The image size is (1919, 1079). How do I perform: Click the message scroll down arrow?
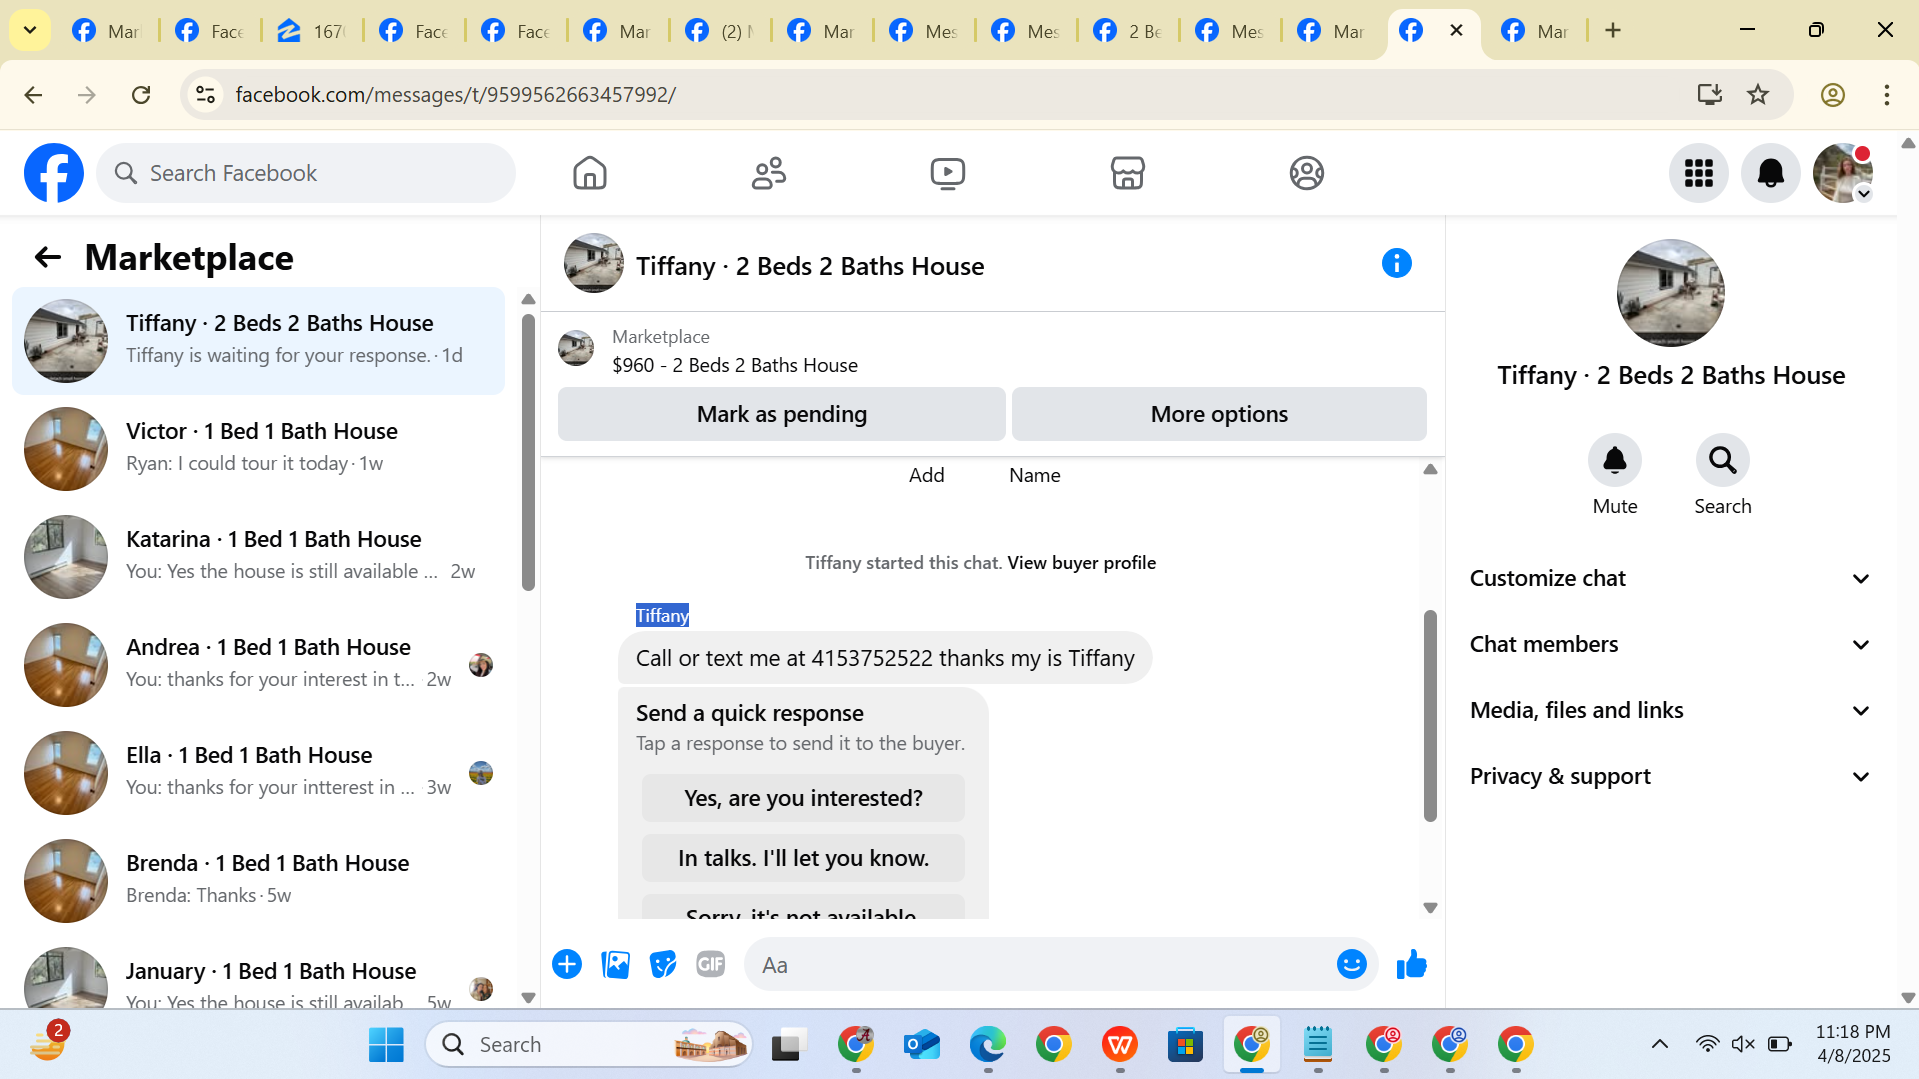click(1430, 908)
